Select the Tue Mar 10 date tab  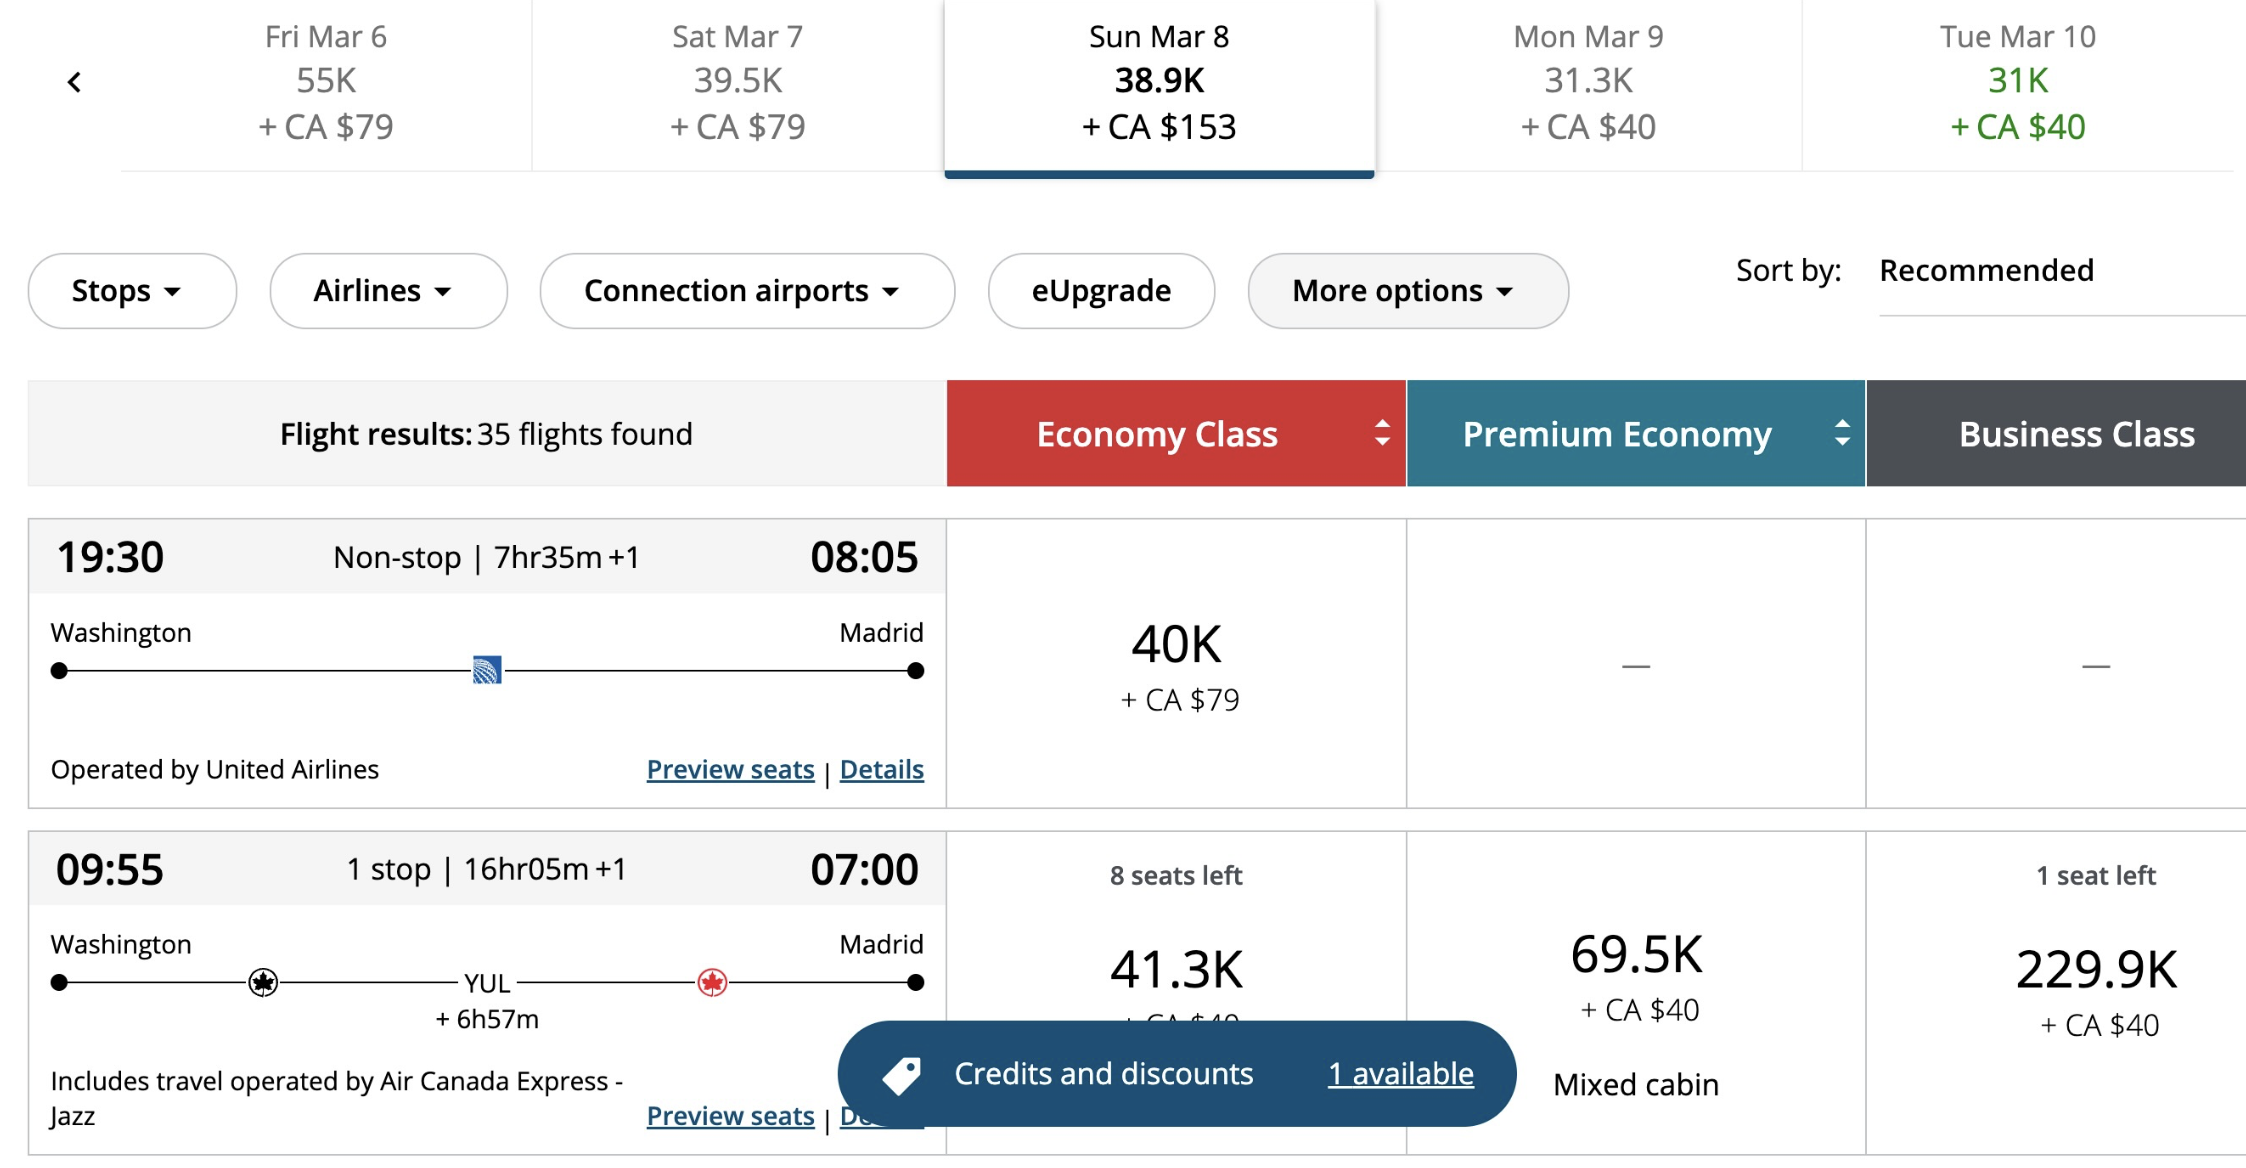coord(2017,82)
